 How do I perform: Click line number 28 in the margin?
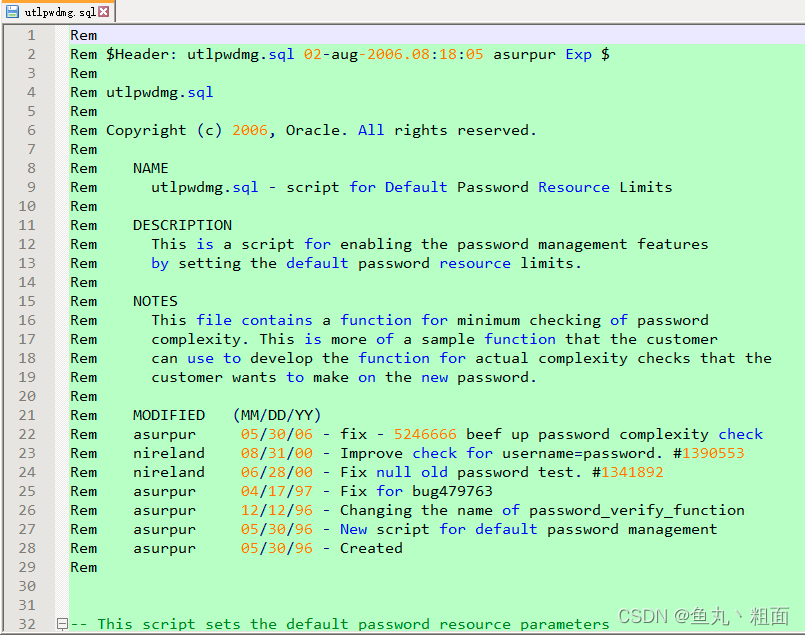pos(27,548)
